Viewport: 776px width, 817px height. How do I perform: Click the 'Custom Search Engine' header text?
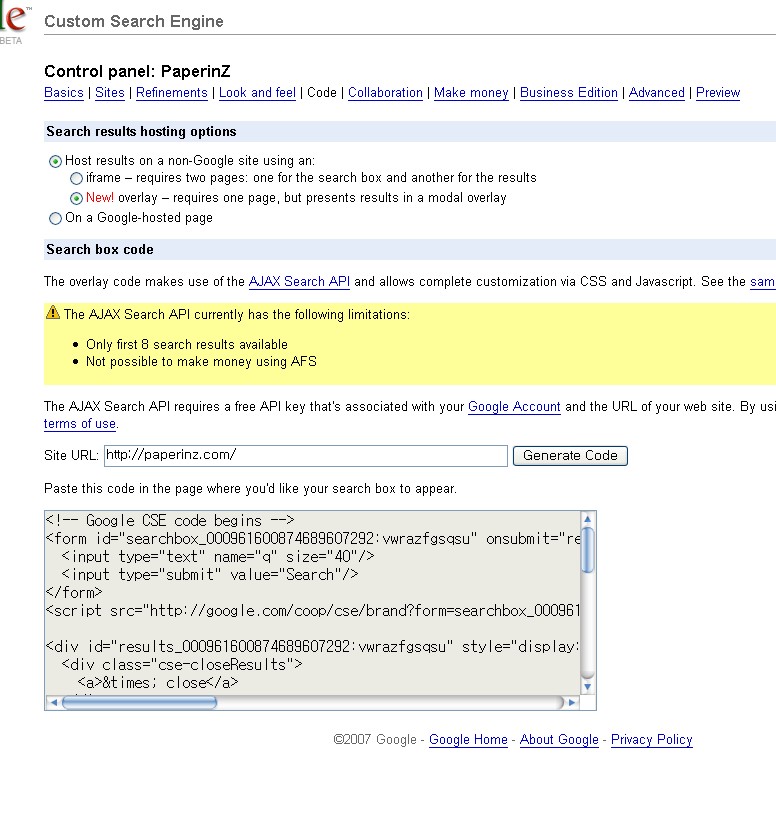134,21
